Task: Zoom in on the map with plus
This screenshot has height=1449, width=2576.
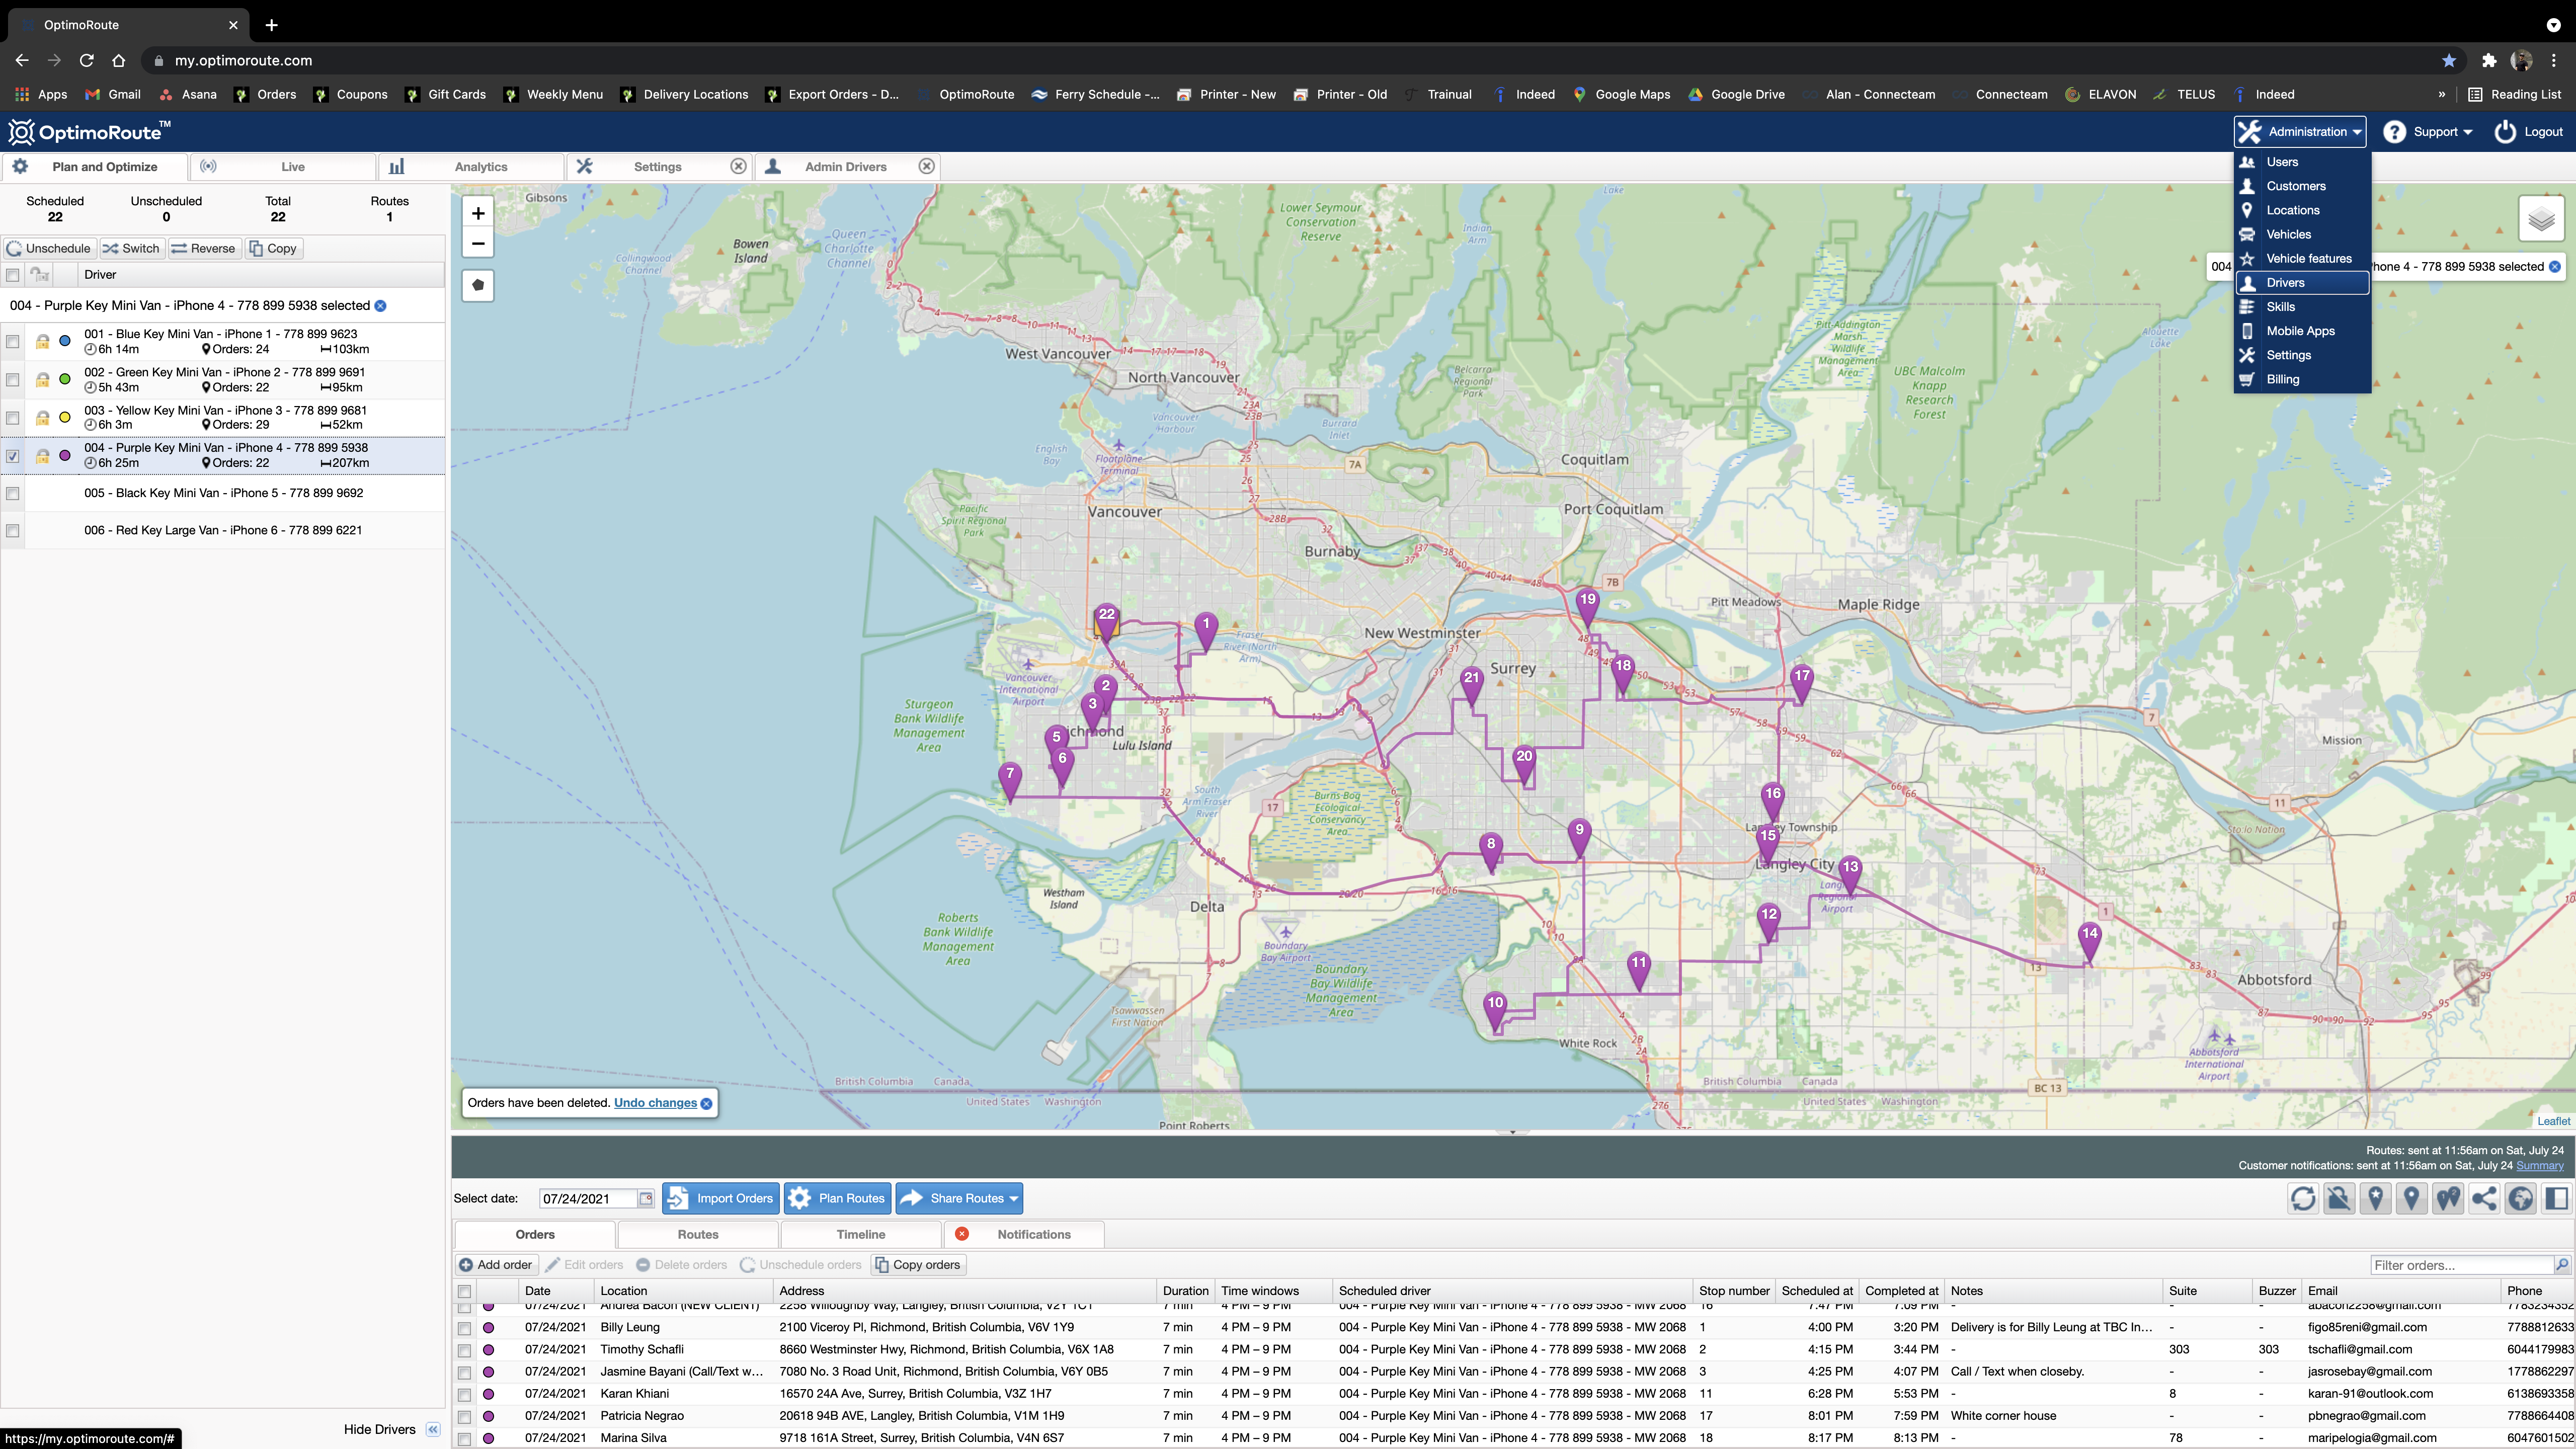Action: (478, 213)
